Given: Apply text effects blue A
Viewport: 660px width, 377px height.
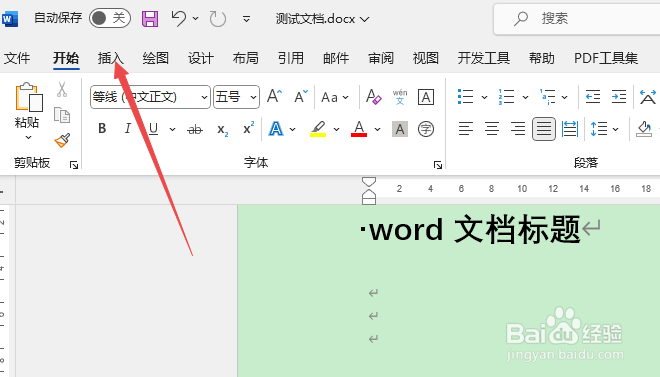Looking at the screenshot, I should (276, 129).
